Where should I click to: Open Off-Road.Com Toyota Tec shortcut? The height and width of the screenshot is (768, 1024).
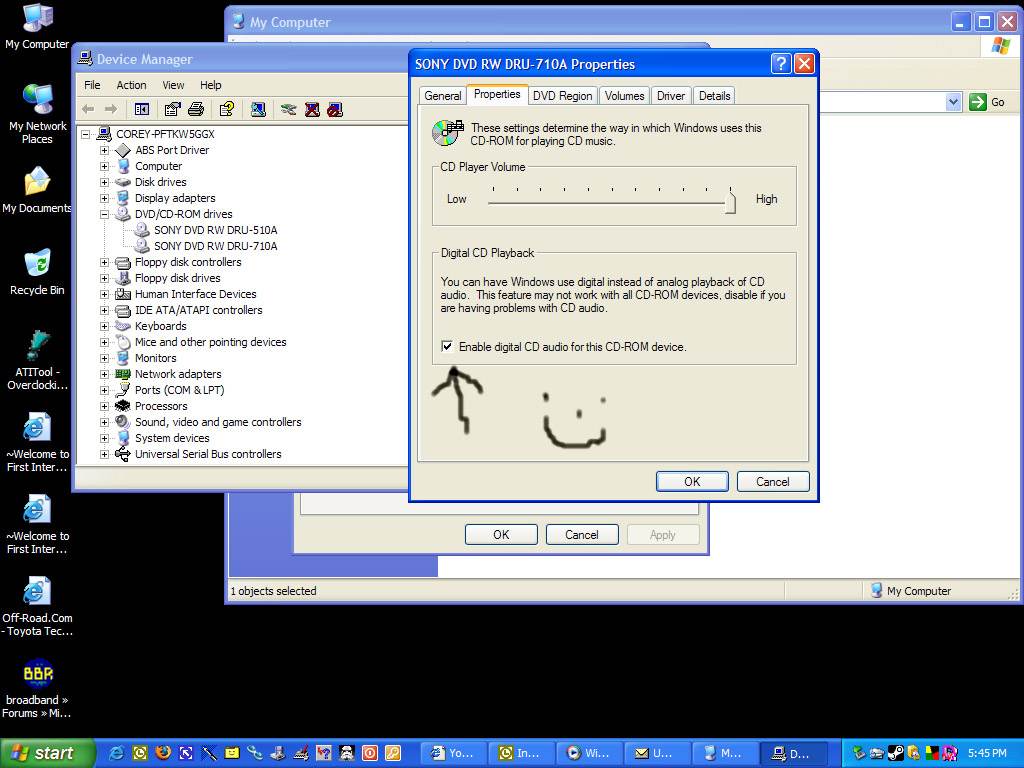coord(37,606)
